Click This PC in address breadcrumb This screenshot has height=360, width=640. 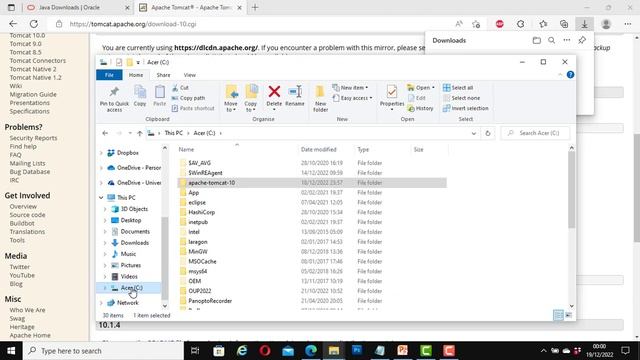click(173, 133)
